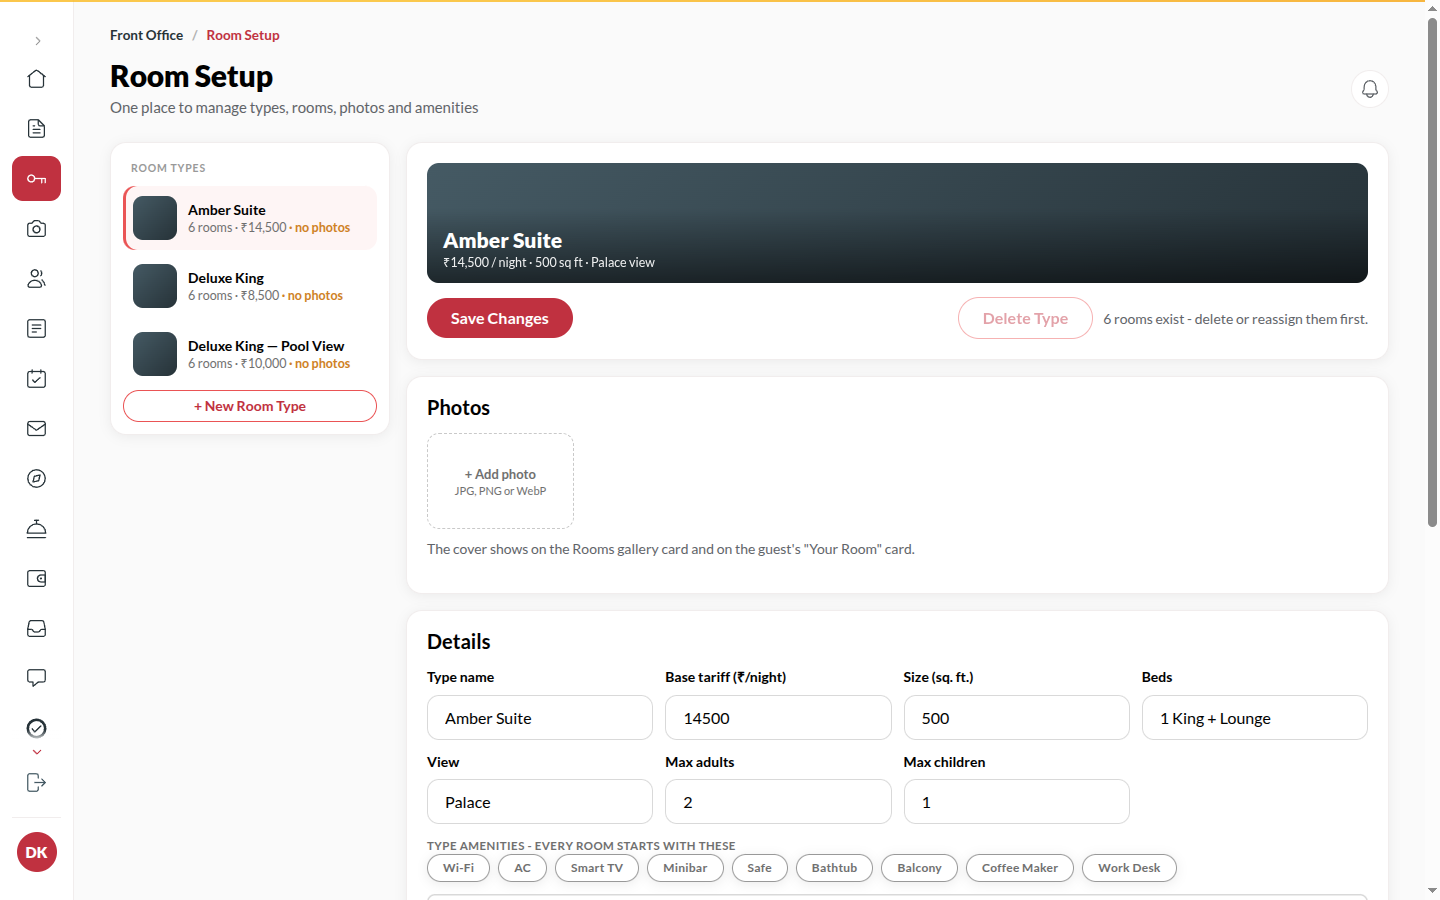Click the Delete Type button
Viewport: 1440px width, 900px height.
tap(1025, 318)
